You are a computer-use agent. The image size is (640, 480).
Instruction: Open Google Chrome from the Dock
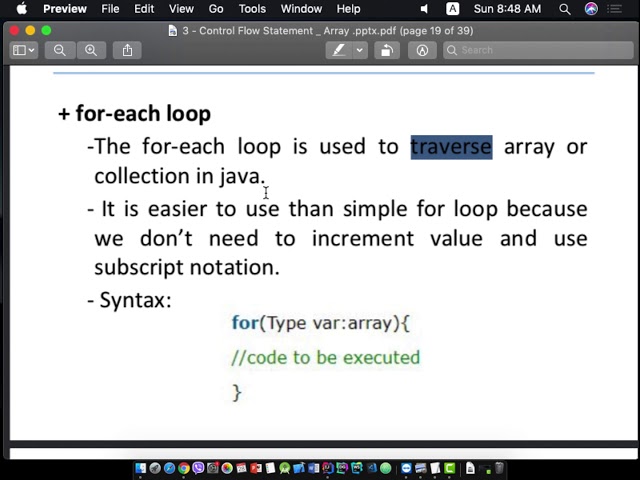pyautogui.click(x=184, y=468)
